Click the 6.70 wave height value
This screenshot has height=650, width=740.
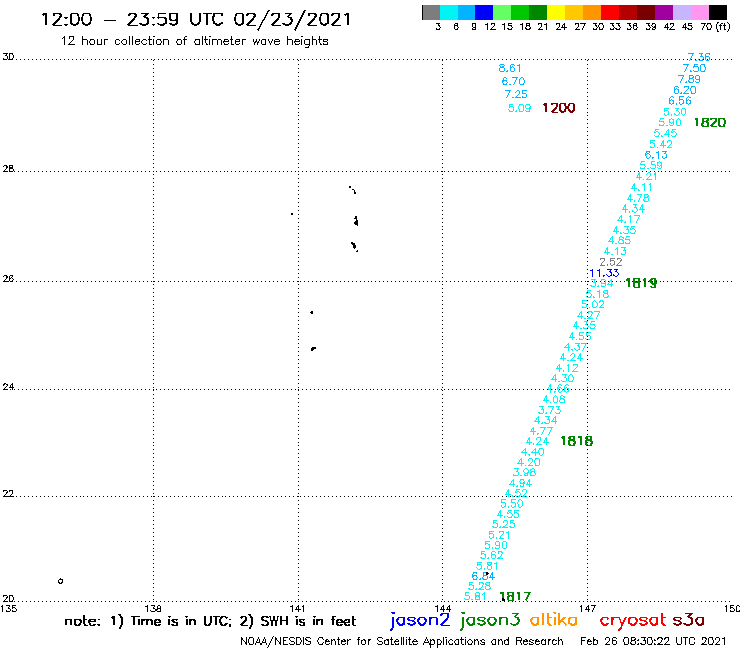click(513, 81)
